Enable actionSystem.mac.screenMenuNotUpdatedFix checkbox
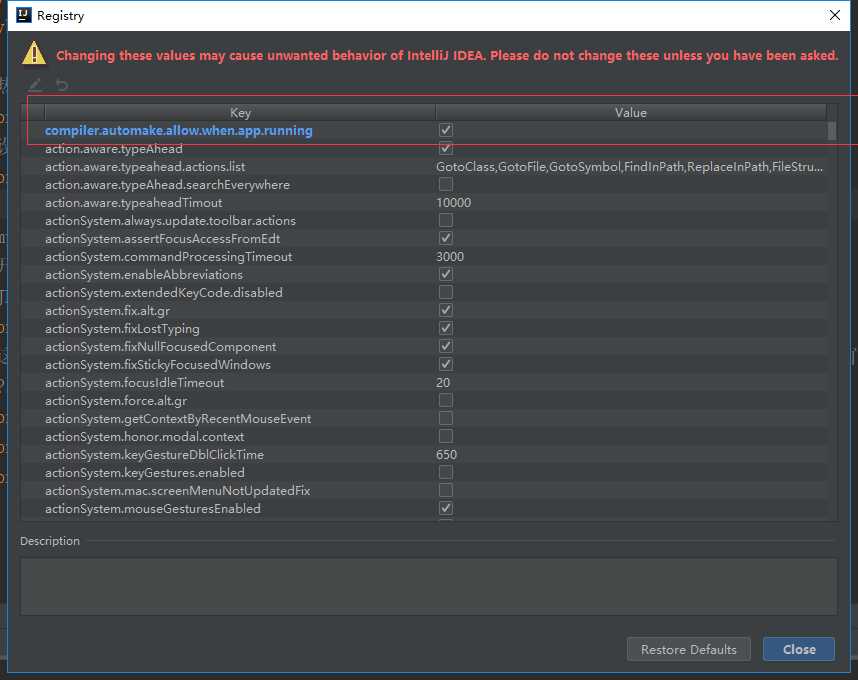 tap(445, 491)
